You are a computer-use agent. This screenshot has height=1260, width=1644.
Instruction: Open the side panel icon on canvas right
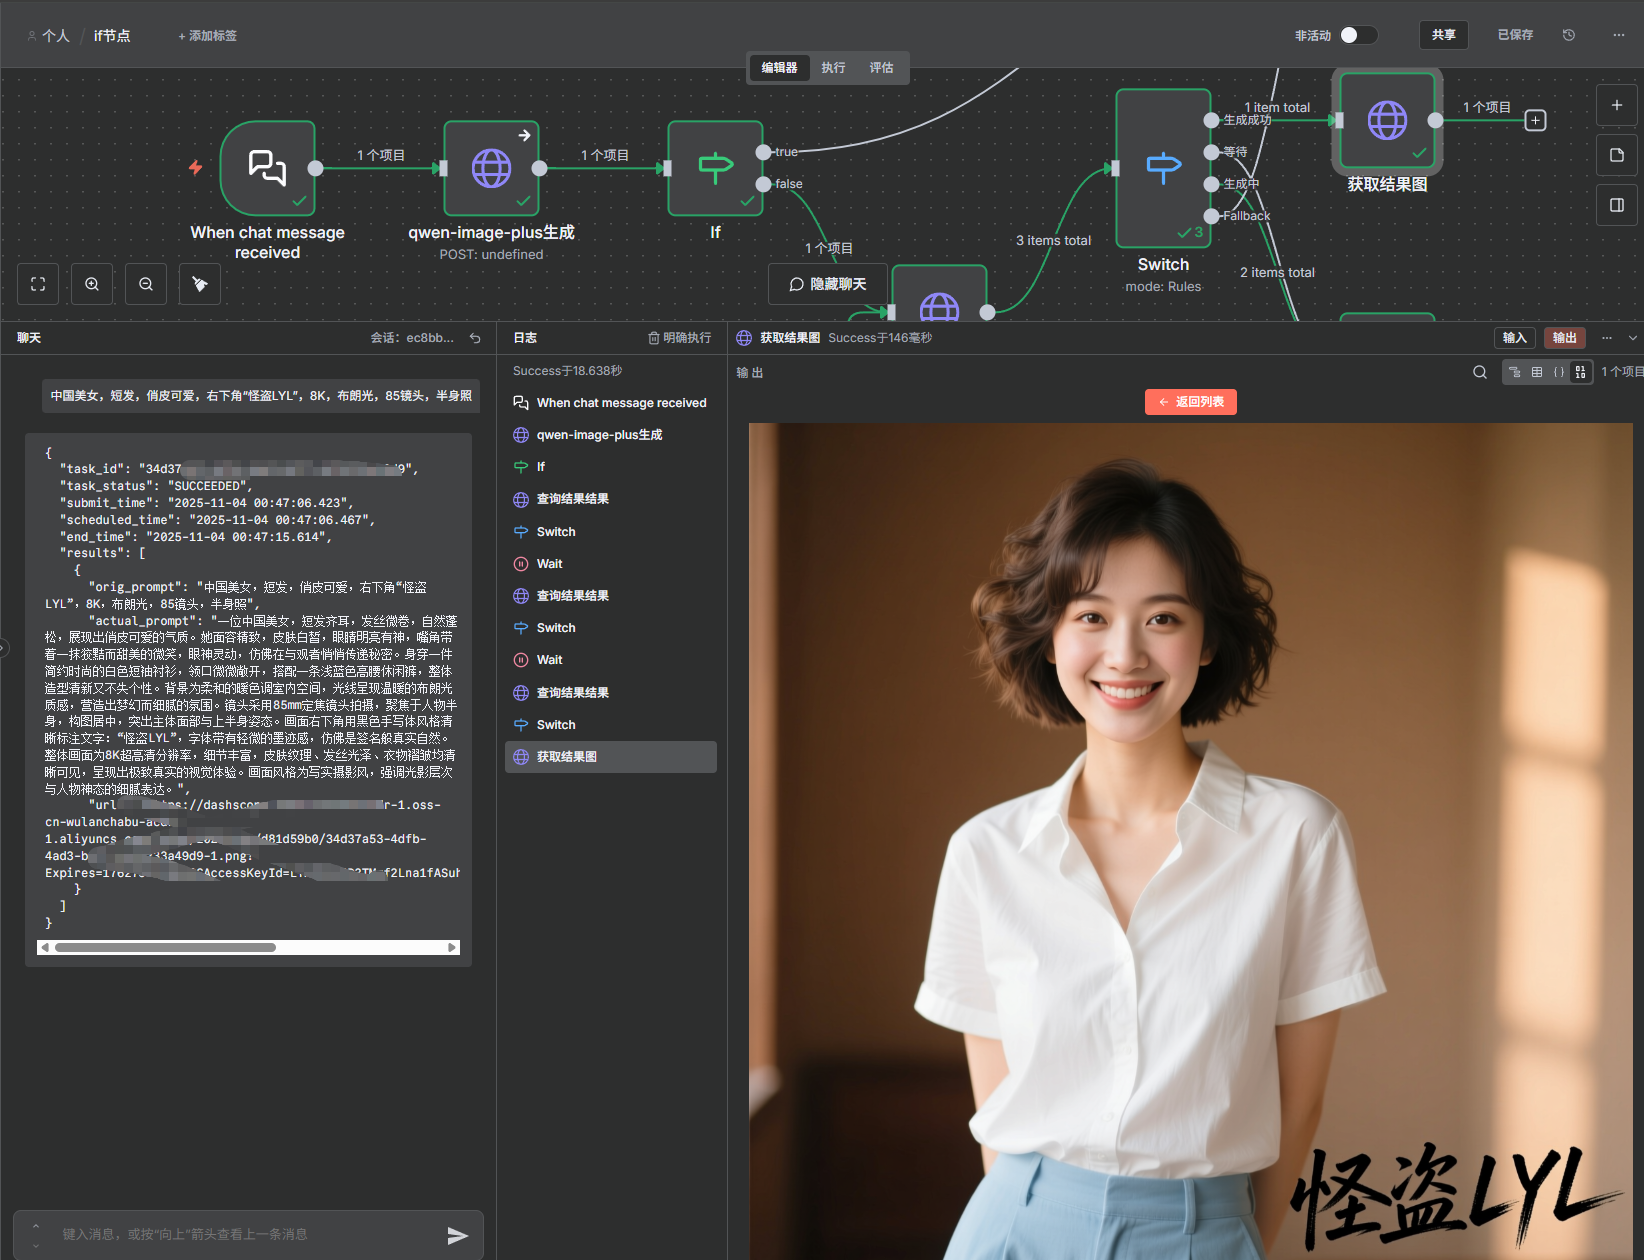[x=1617, y=205]
